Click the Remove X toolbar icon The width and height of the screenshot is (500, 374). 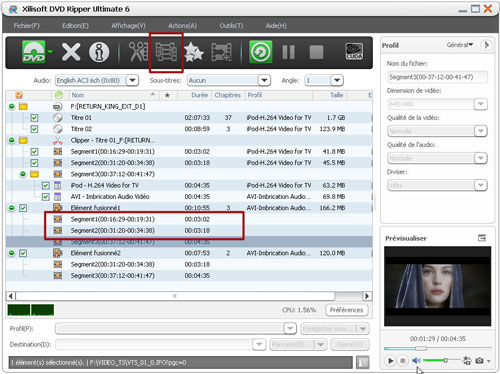pyautogui.click(x=71, y=52)
